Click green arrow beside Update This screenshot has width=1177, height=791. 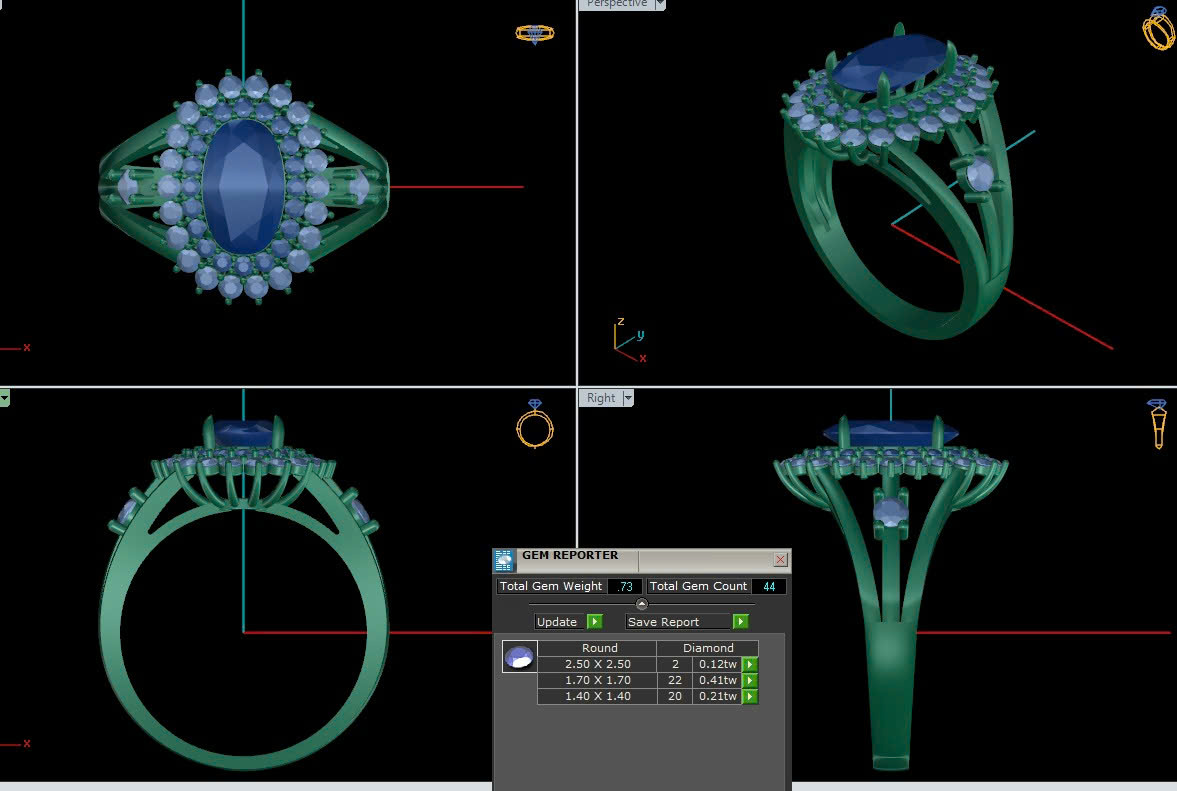point(595,622)
